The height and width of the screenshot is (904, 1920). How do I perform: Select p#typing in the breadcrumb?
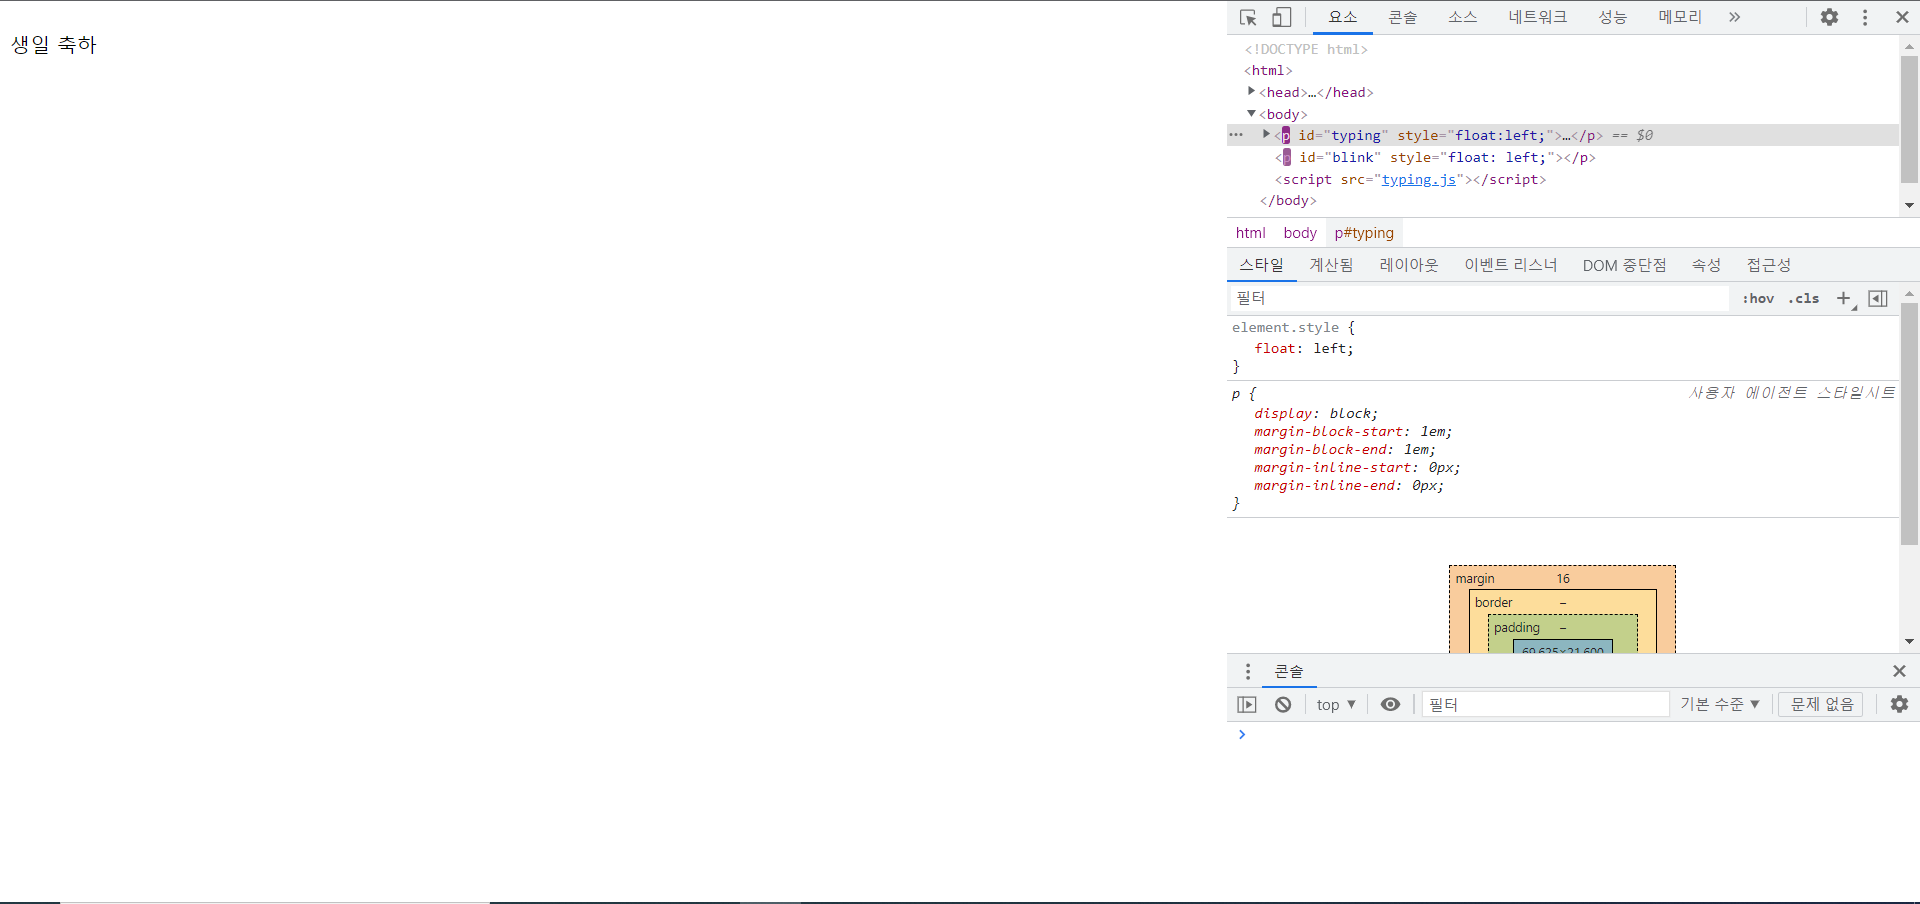(x=1364, y=233)
